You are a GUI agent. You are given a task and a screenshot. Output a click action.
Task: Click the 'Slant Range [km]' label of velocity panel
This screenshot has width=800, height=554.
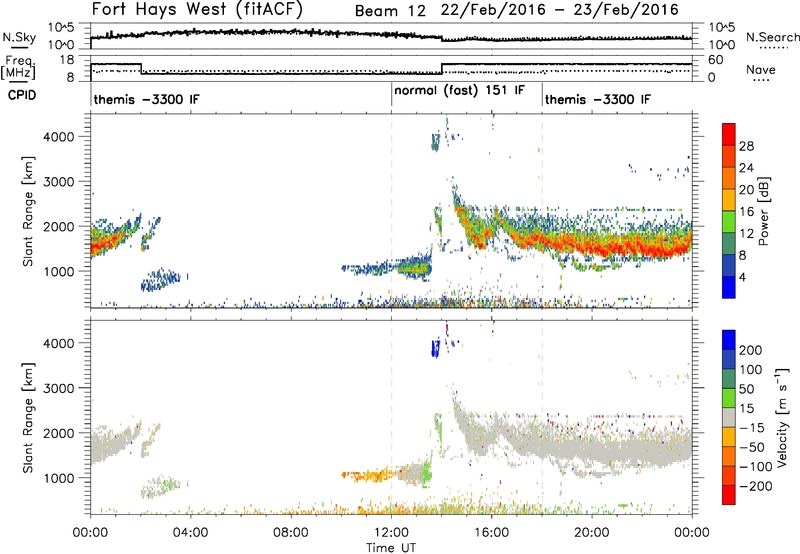(28, 417)
